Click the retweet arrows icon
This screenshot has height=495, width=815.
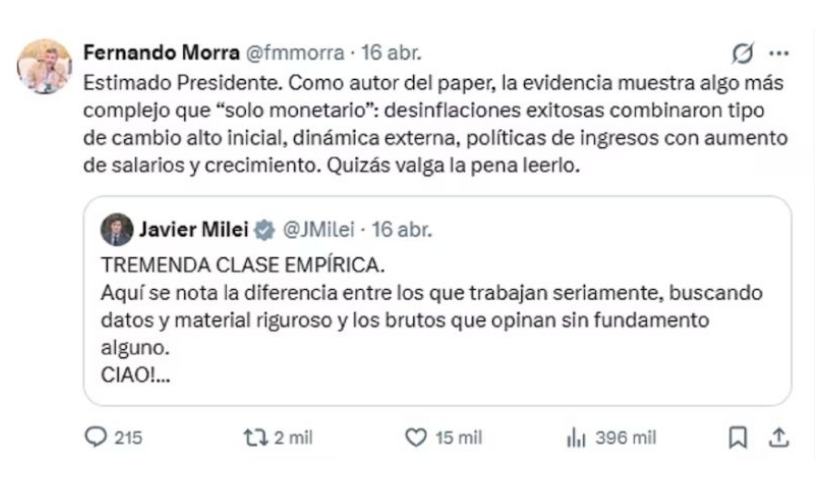point(254,437)
